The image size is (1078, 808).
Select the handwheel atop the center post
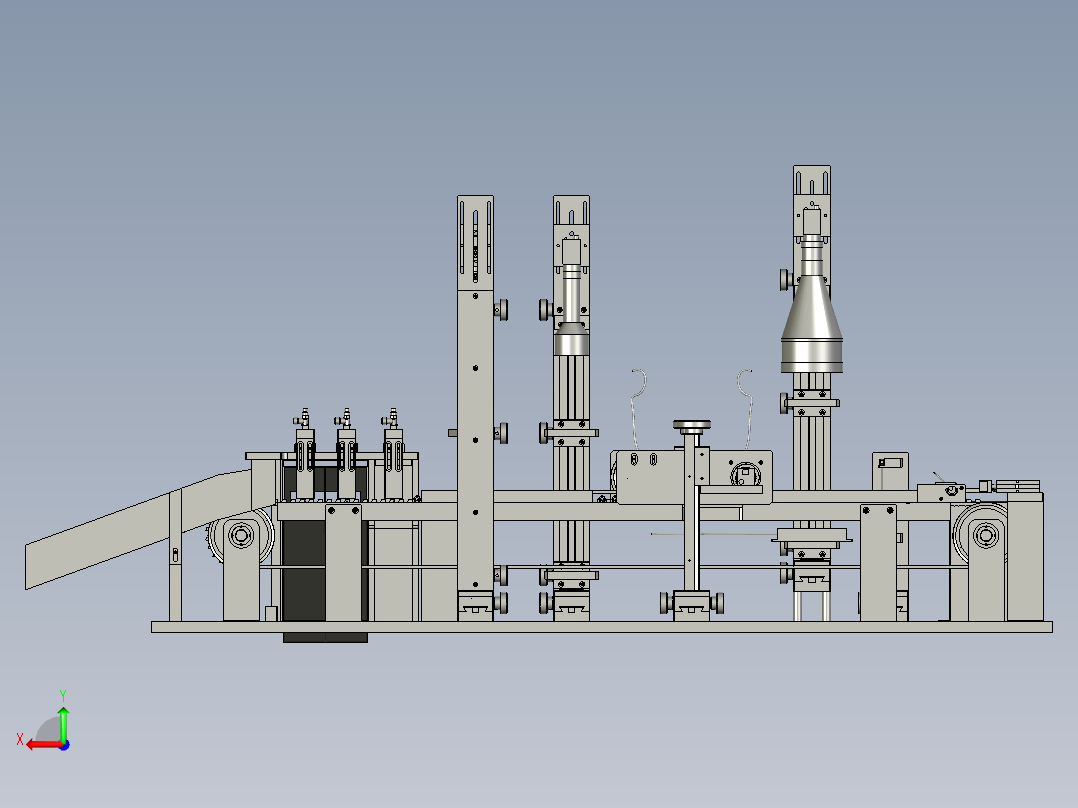tap(692, 425)
